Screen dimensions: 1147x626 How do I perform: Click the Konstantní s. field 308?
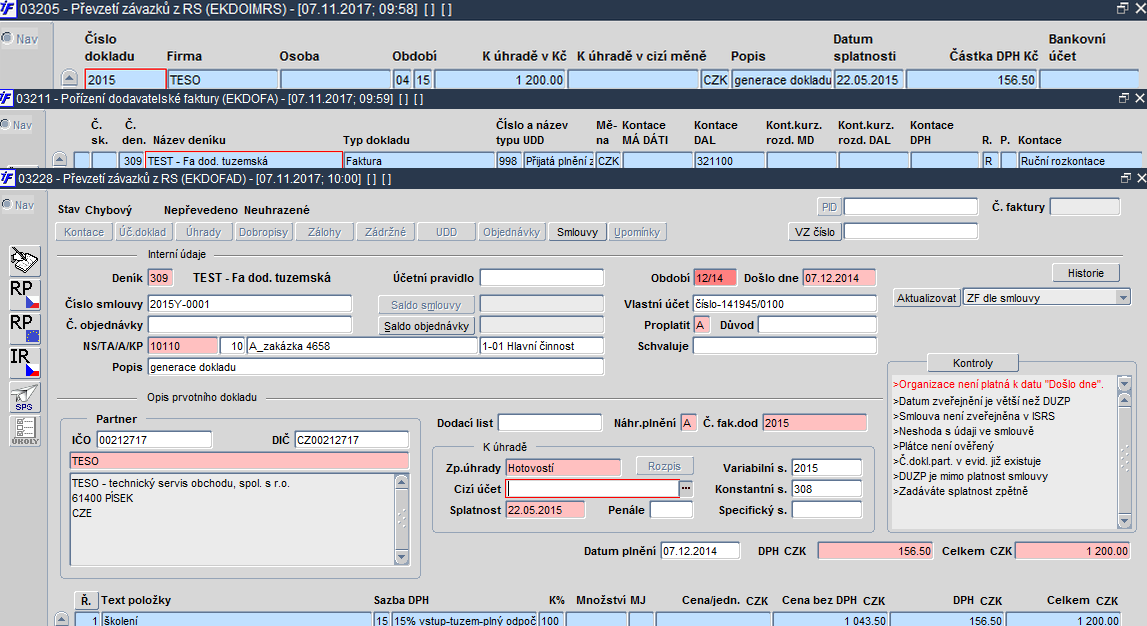(x=827, y=489)
